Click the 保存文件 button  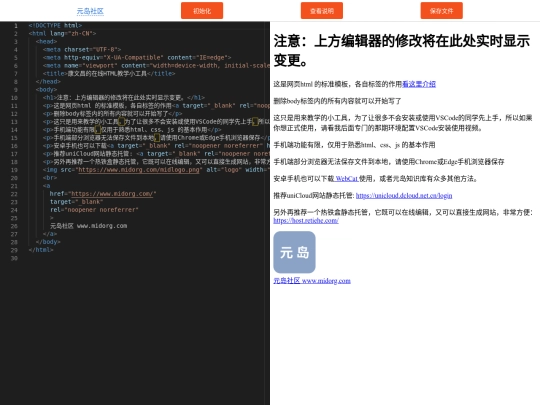pyautogui.click(x=442, y=11)
